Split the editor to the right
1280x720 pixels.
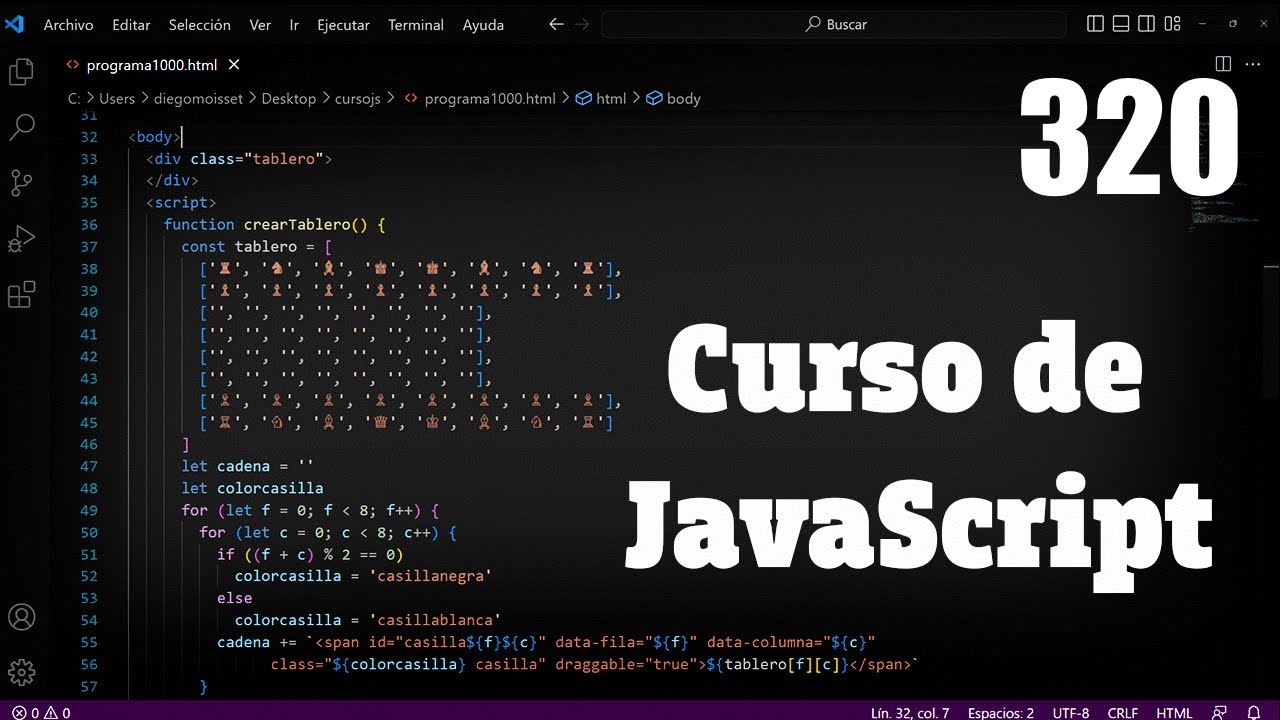click(x=1223, y=64)
